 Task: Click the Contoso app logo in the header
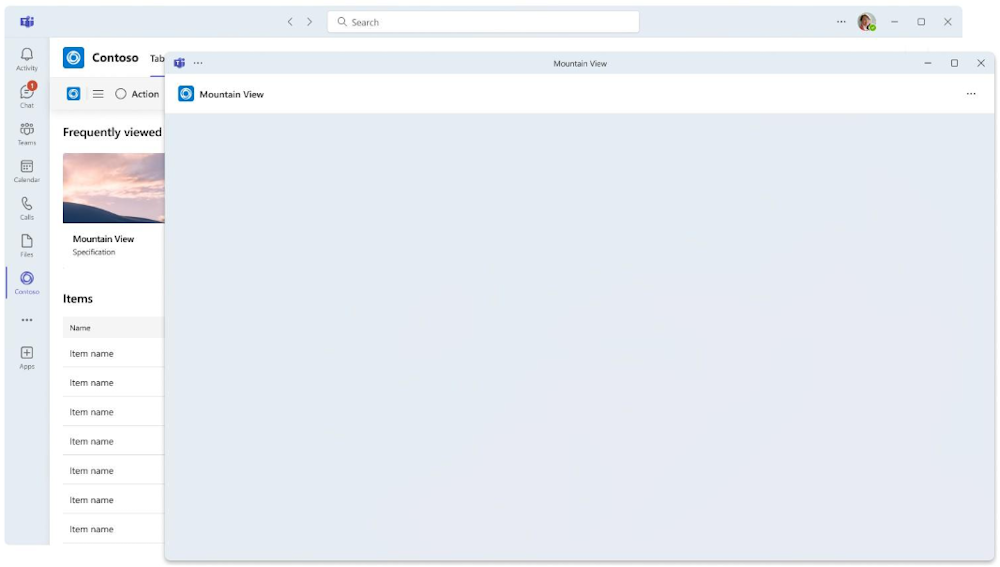point(73,57)
